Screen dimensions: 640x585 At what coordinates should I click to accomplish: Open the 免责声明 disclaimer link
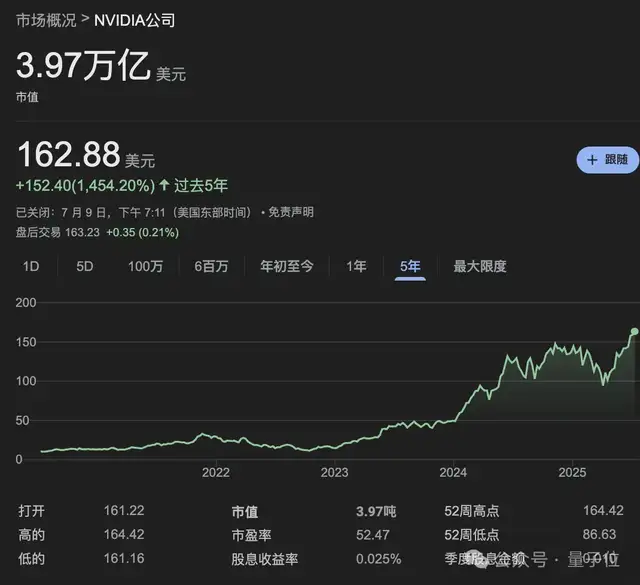pyautogui.click(x=290, y=212)
